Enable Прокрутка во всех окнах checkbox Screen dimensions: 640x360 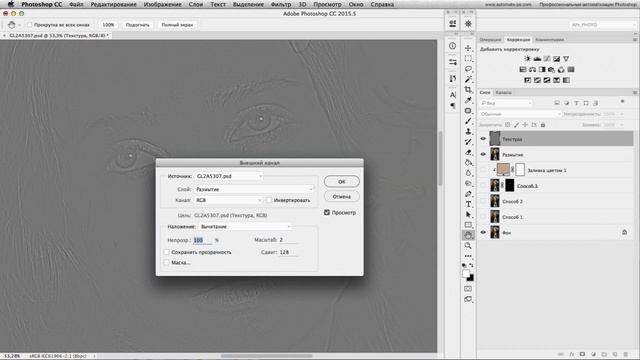tap(30, 25)
